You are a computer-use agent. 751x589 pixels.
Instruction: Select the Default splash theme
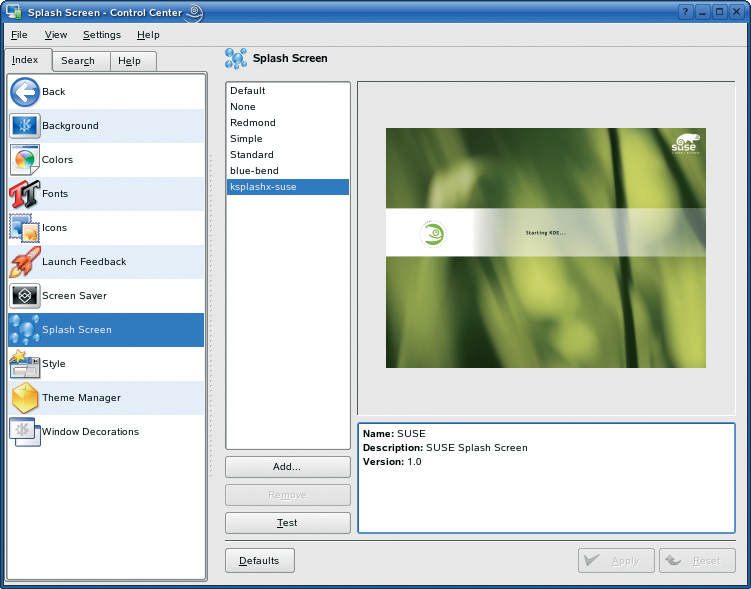coord(287,91)
